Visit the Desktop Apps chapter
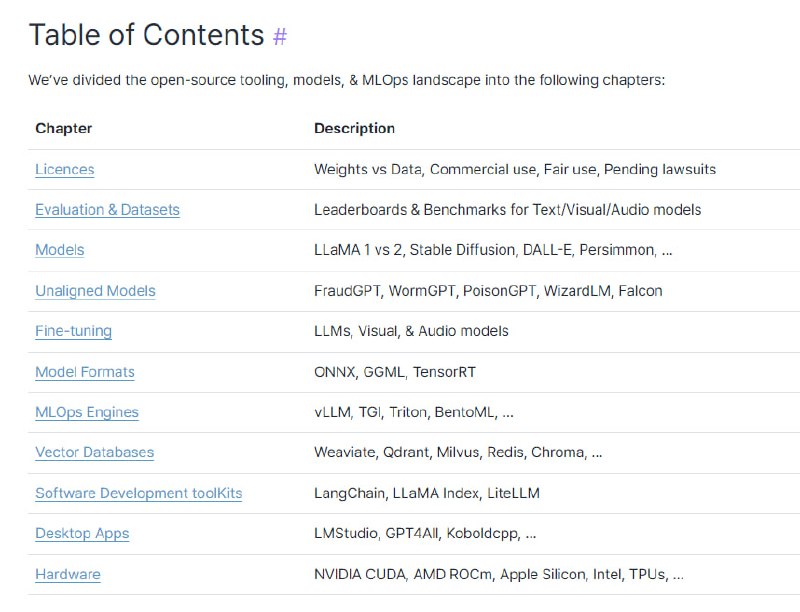The image size is (800, 612). 82,533
